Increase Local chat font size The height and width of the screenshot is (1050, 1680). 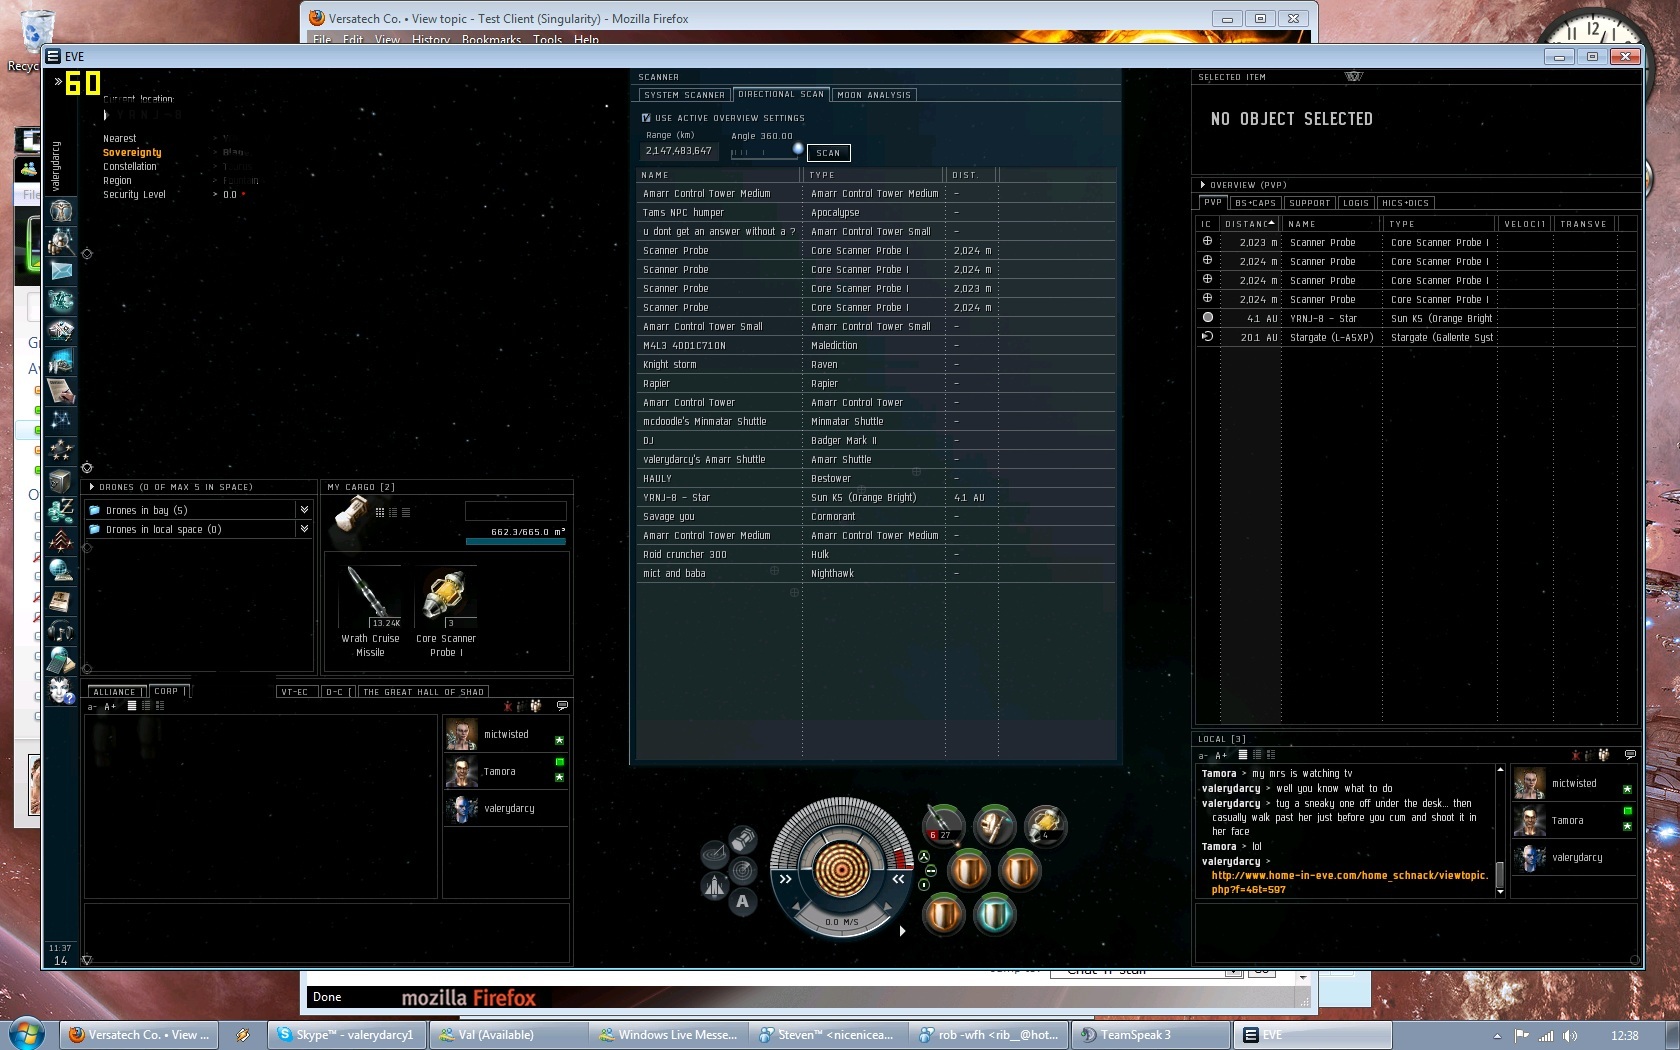(x=1221, y=756)
